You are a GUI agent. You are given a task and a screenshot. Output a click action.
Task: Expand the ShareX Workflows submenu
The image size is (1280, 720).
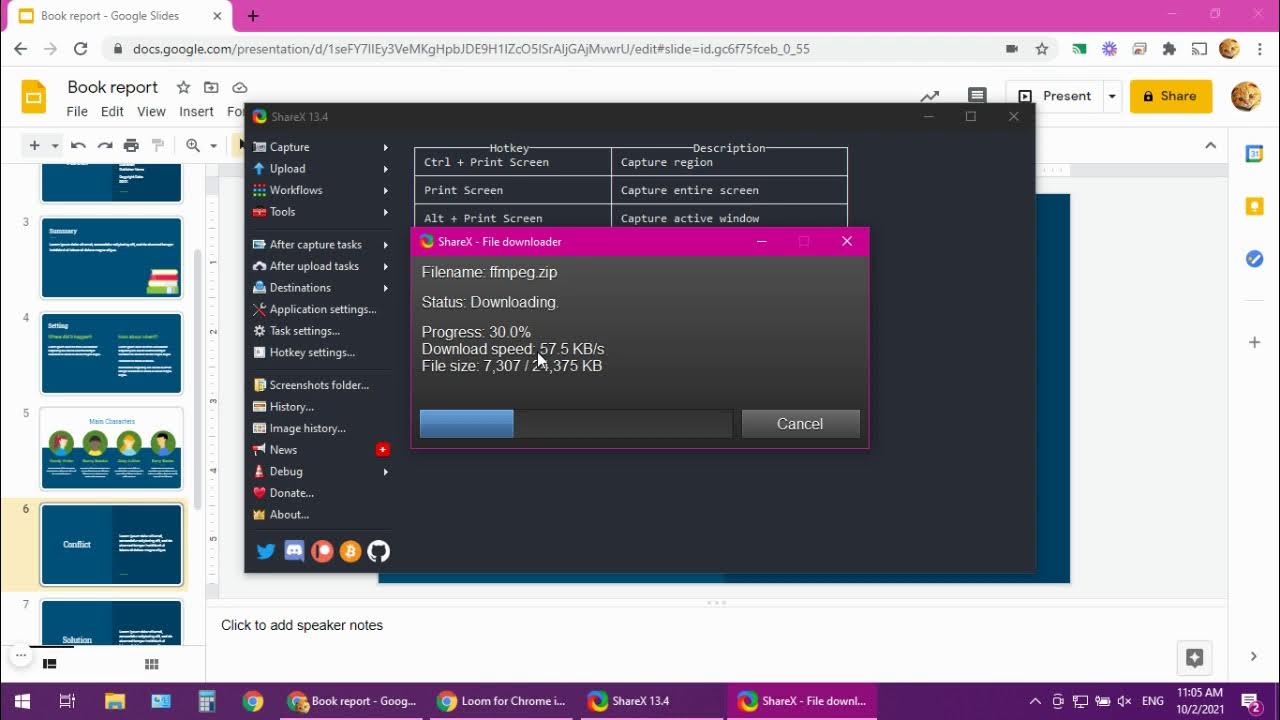pyautogui.click(x=385, y=190)
